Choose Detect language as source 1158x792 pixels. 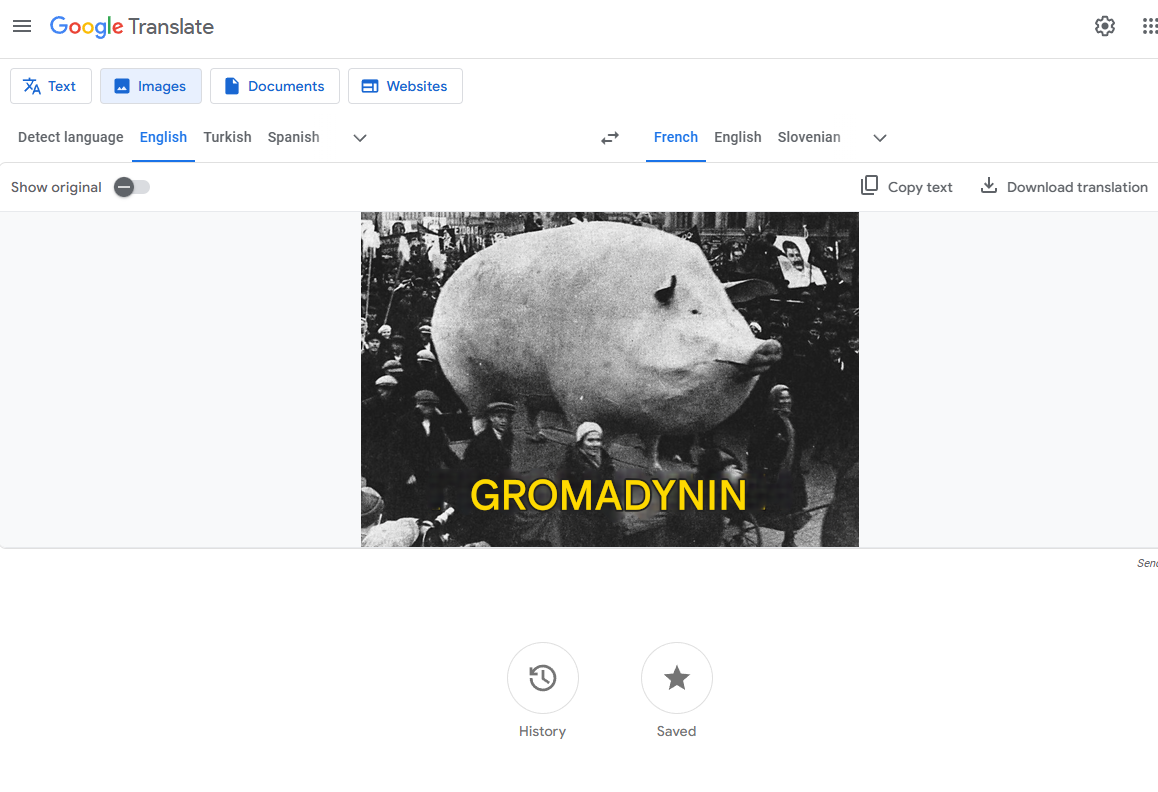[x=71, y=137]
